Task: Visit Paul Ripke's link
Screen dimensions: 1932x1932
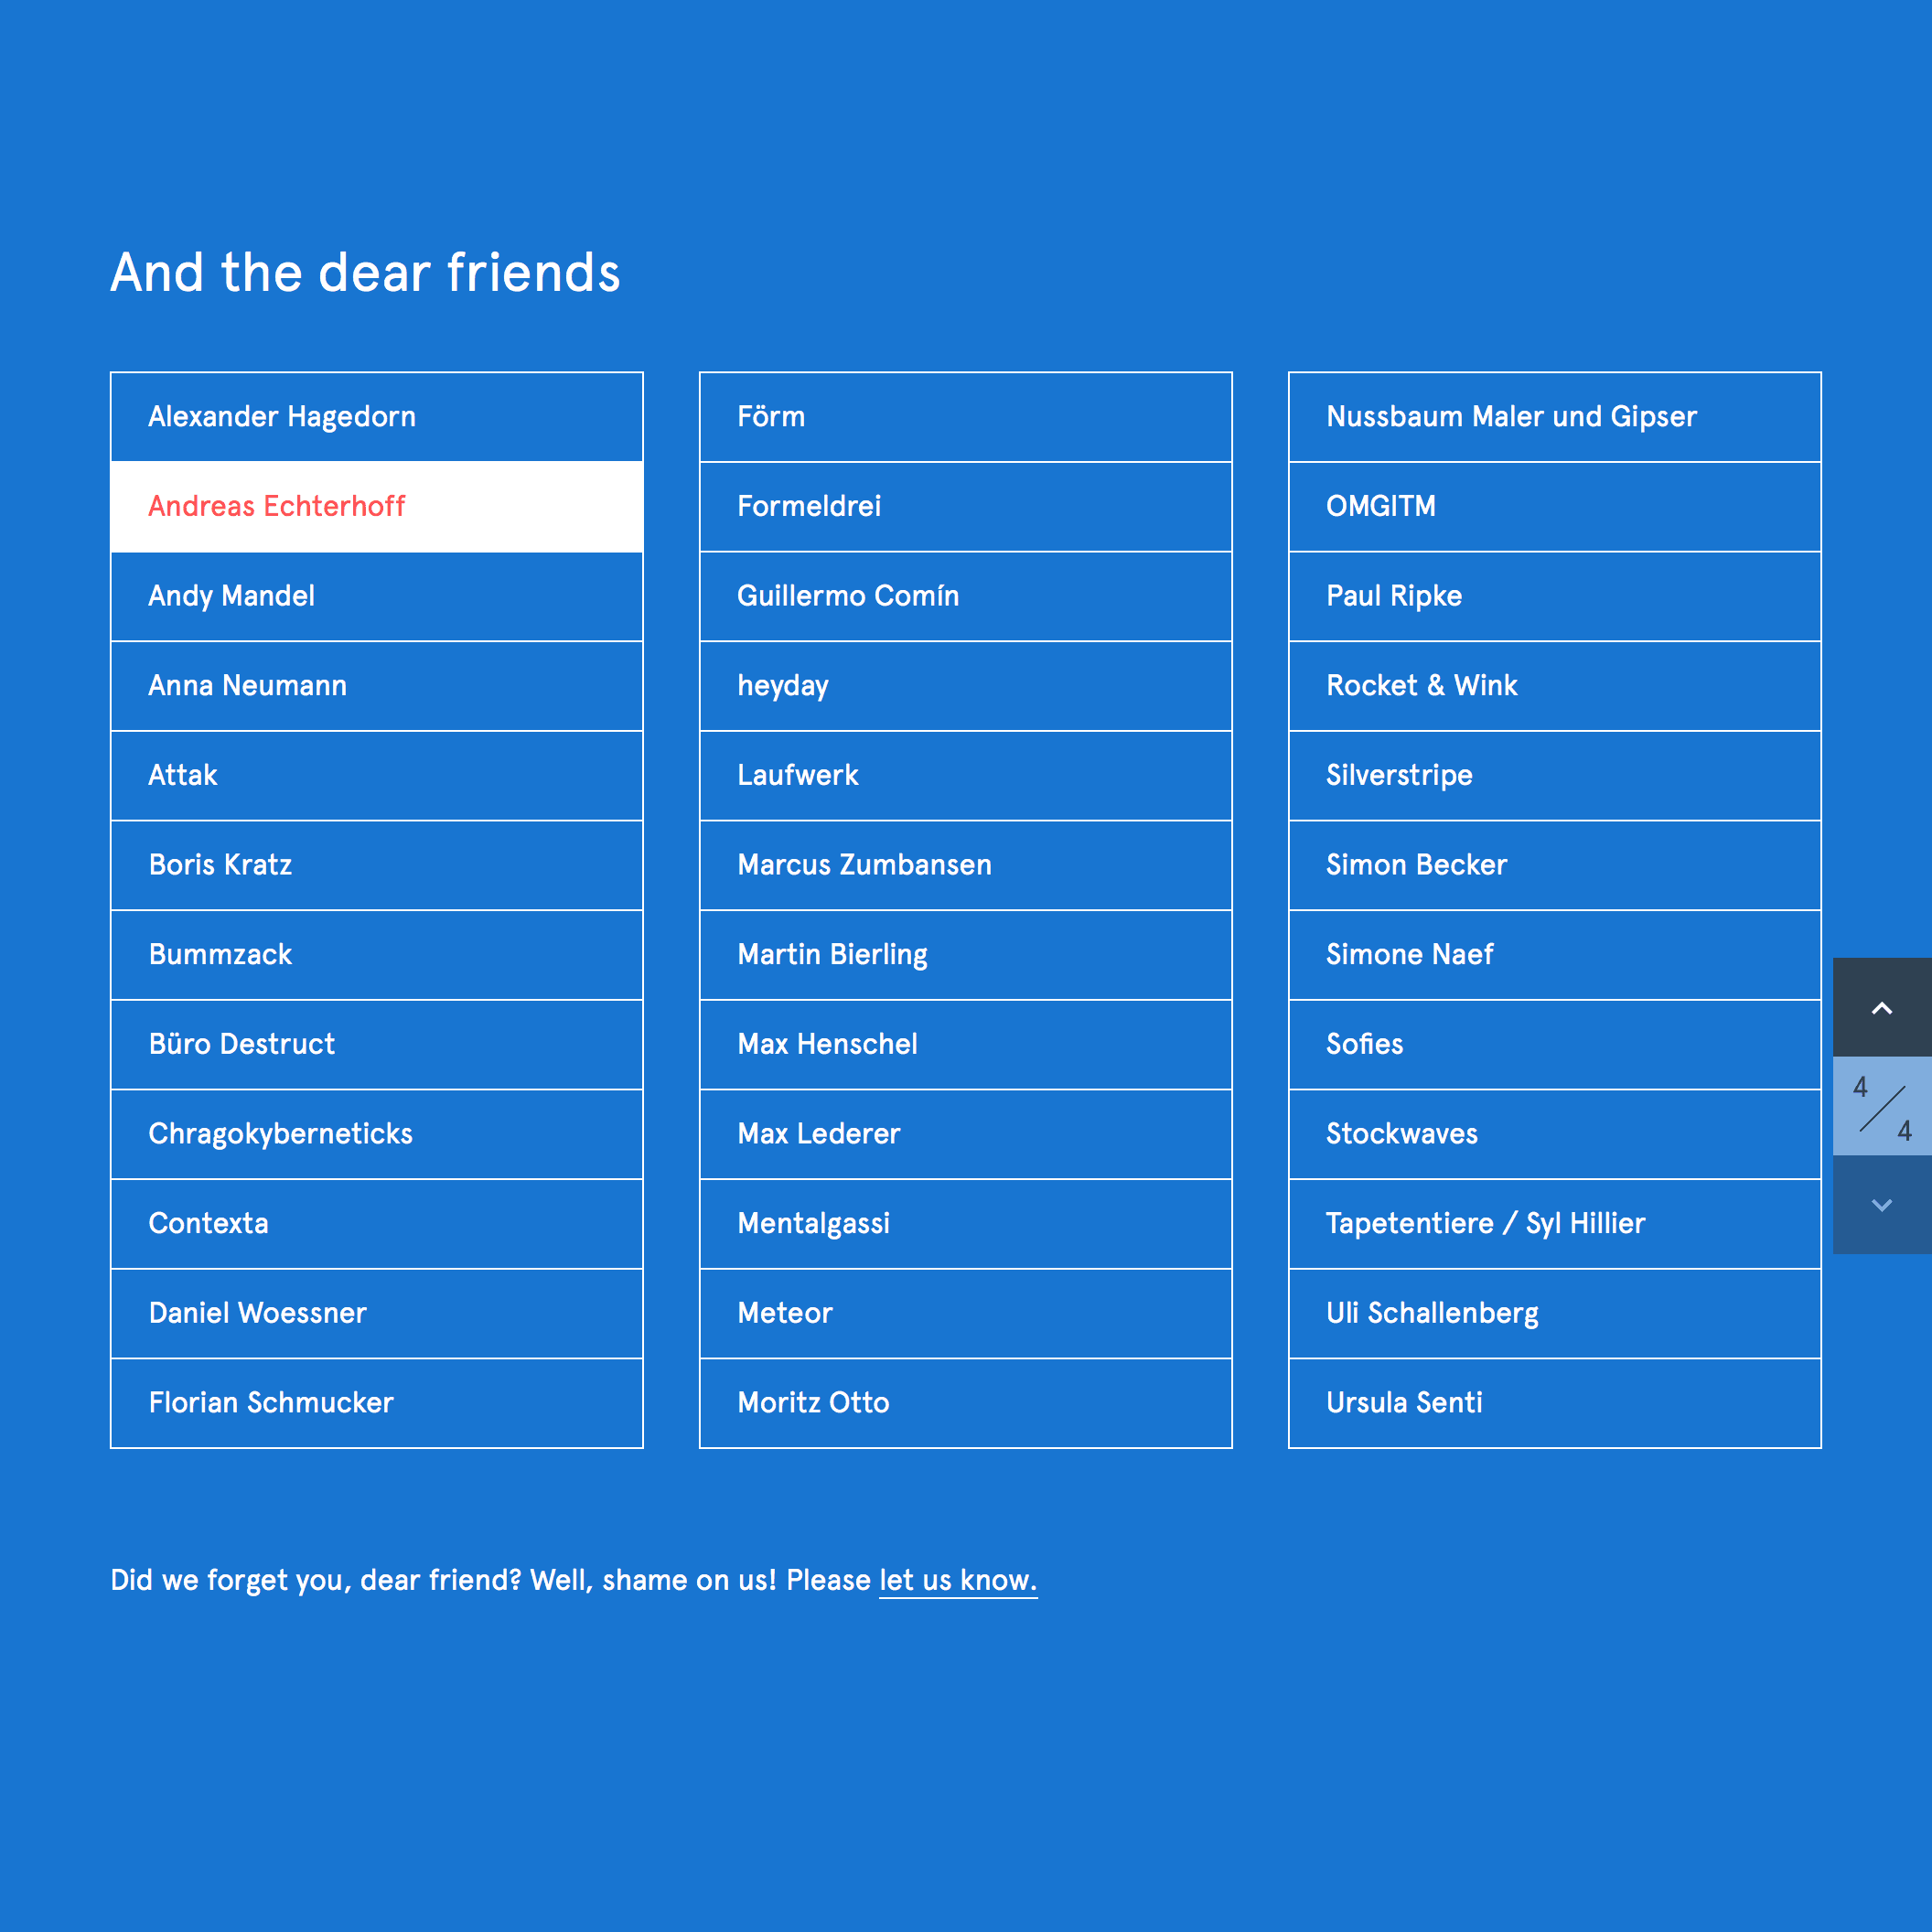Action: pyautogui.click(x=1555, y=596)
